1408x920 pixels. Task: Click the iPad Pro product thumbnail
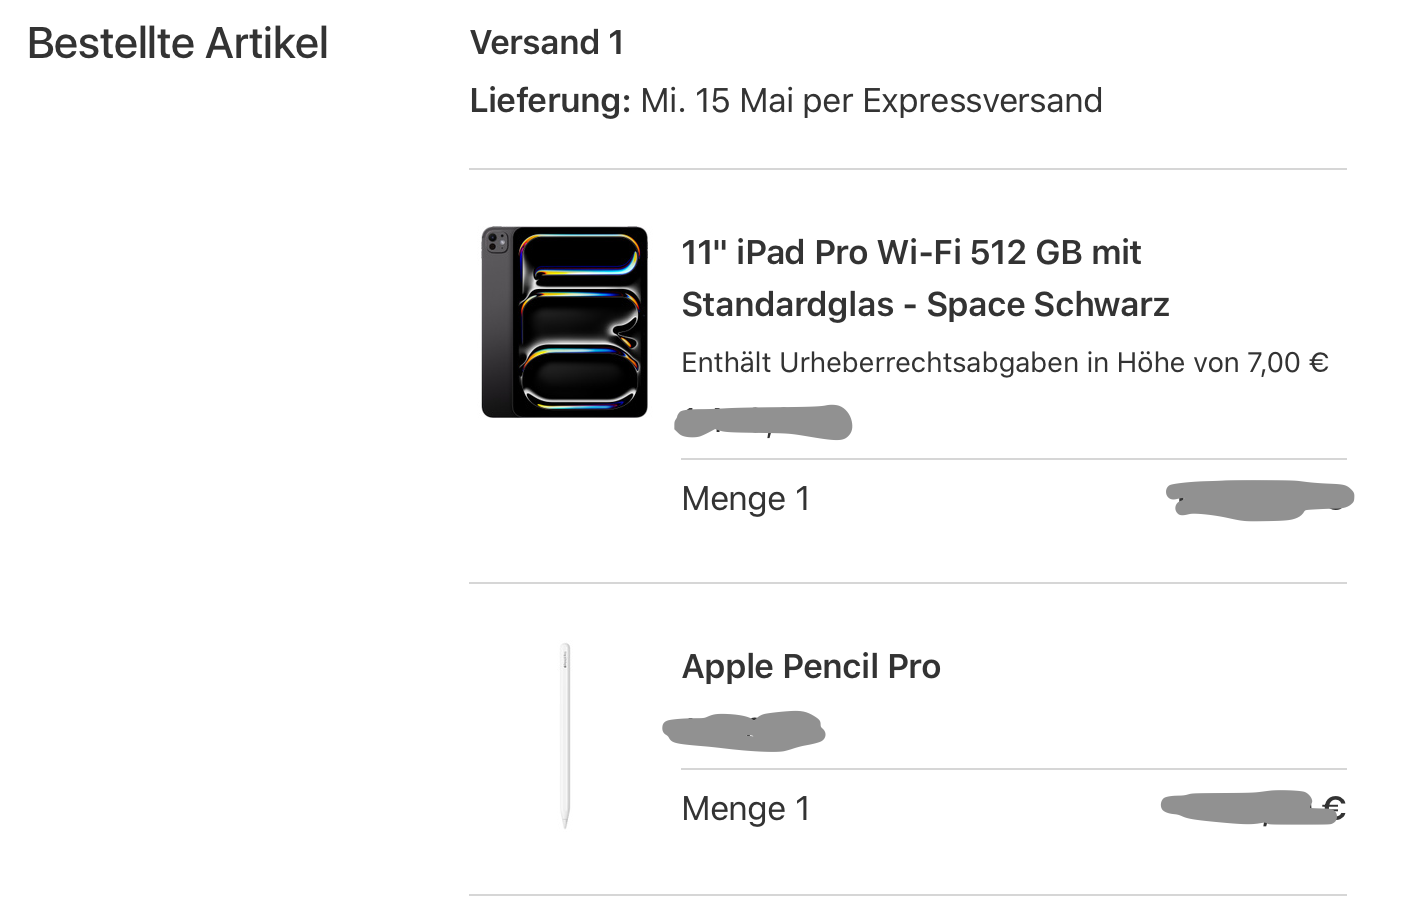tap(564, 322)
